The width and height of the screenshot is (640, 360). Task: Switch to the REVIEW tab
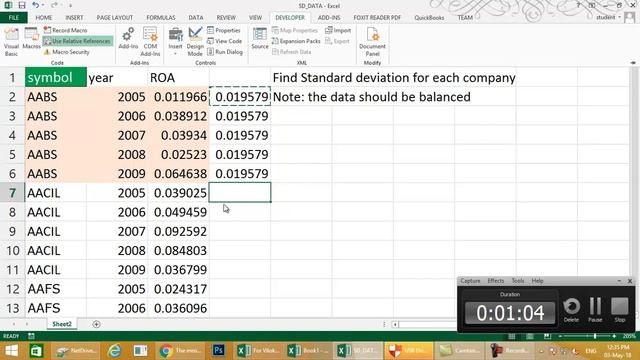(x=226, y=18)
